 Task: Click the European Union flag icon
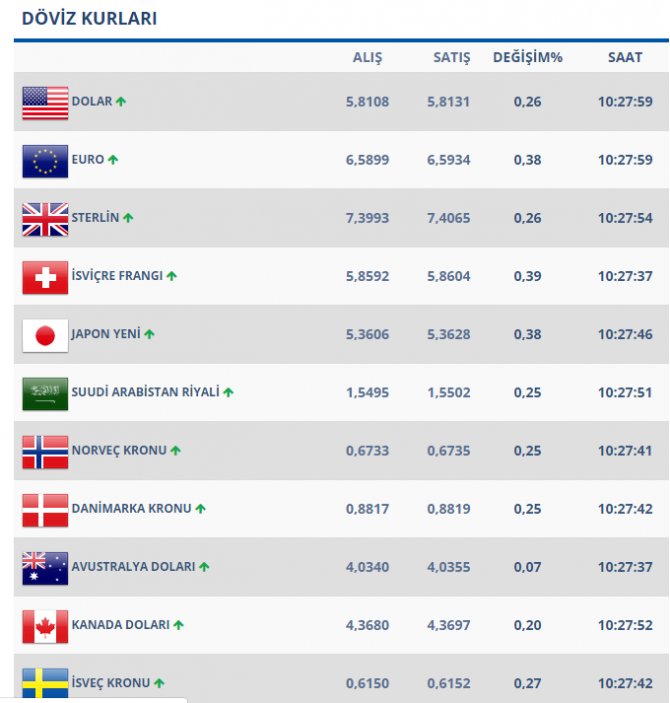tap(45, 161)
